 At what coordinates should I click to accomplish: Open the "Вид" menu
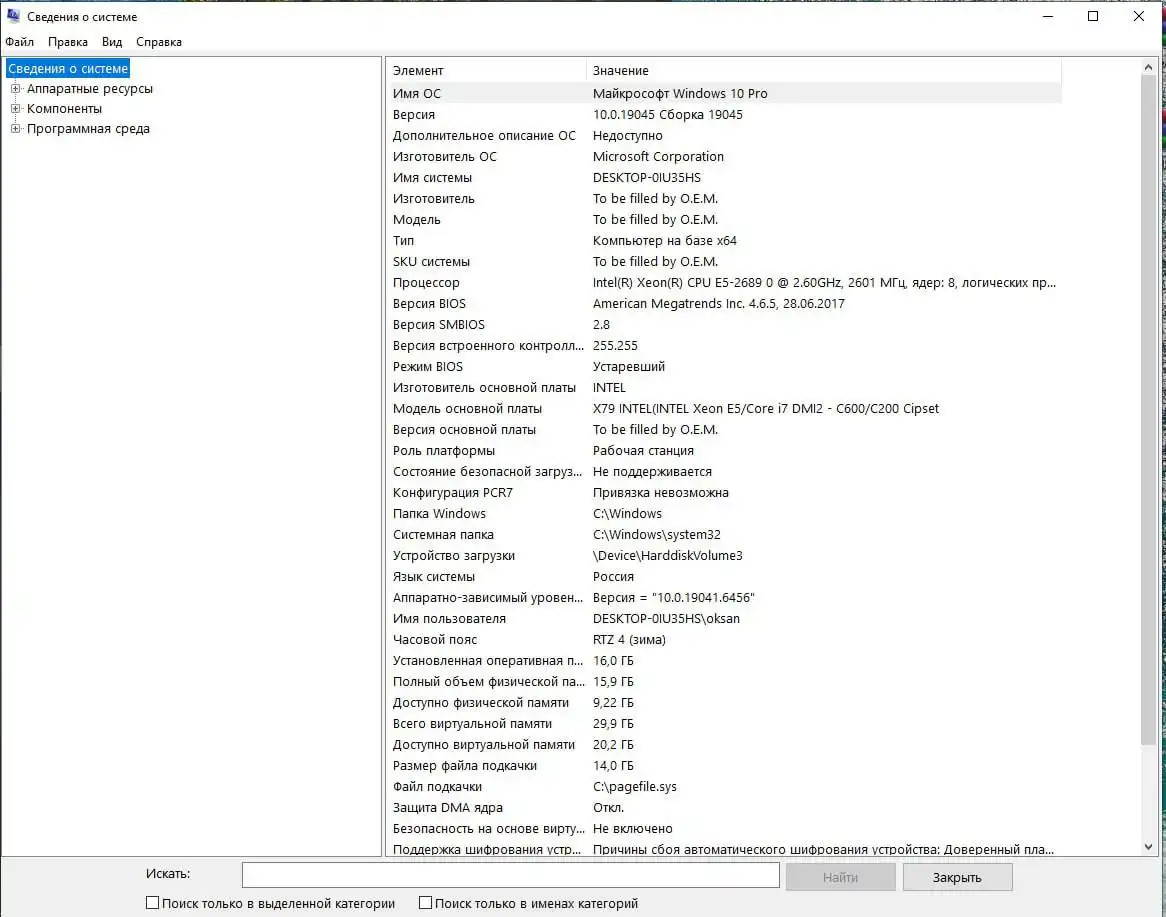click(x=111, y=41)
